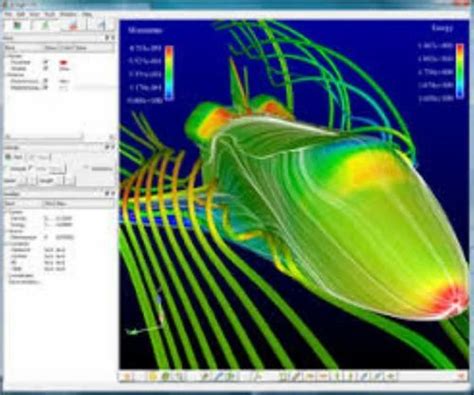The height and width of the screenshot is (395, 474).
Task: Open the Help menu
Action: [87, 15]
